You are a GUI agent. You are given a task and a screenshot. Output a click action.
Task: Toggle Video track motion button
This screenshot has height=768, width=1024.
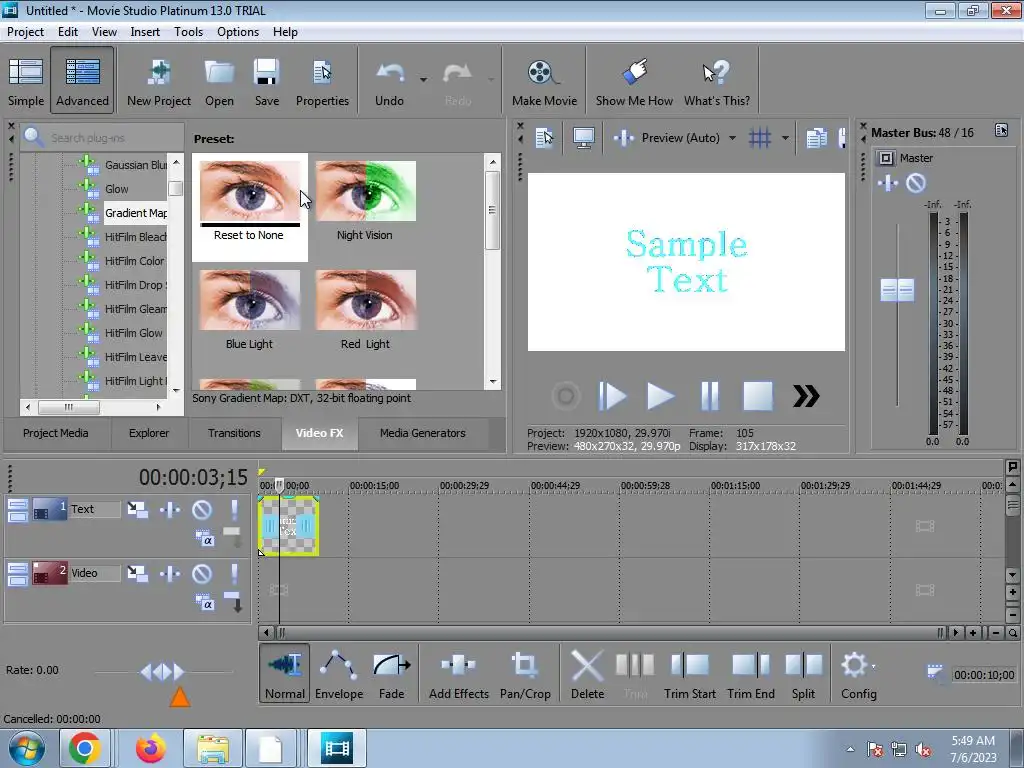137,573
